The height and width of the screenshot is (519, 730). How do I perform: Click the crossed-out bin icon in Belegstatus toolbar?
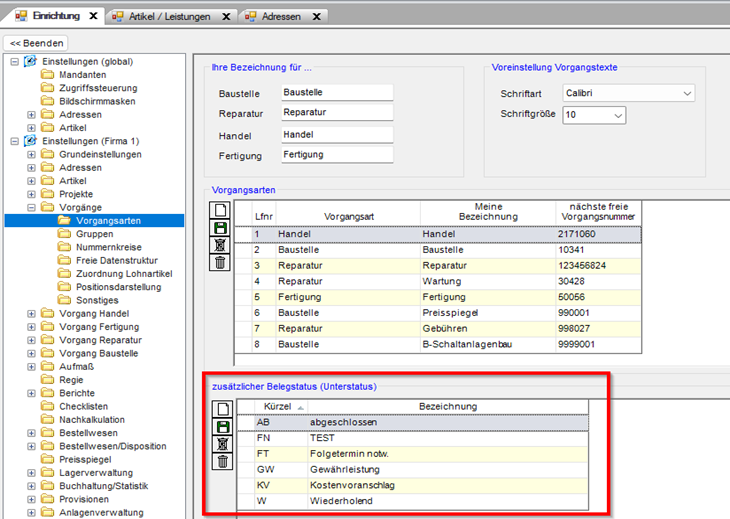221,443
